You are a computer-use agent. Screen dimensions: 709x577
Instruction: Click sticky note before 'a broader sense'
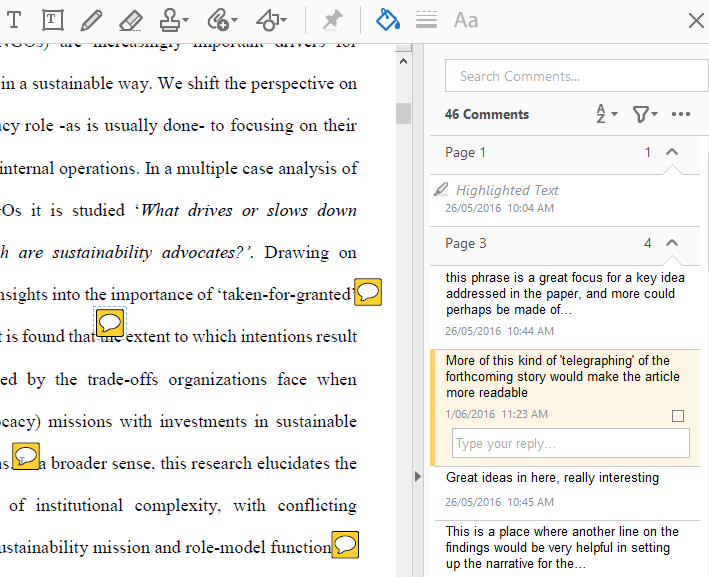pyautogui.click(x=26, y=456)
